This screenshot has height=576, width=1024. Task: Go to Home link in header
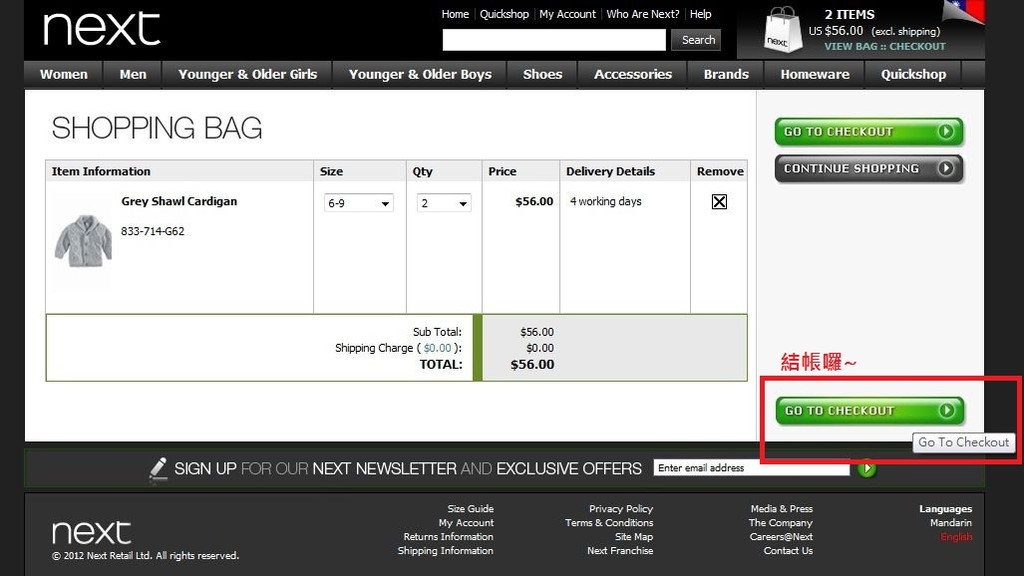[455, 14]
